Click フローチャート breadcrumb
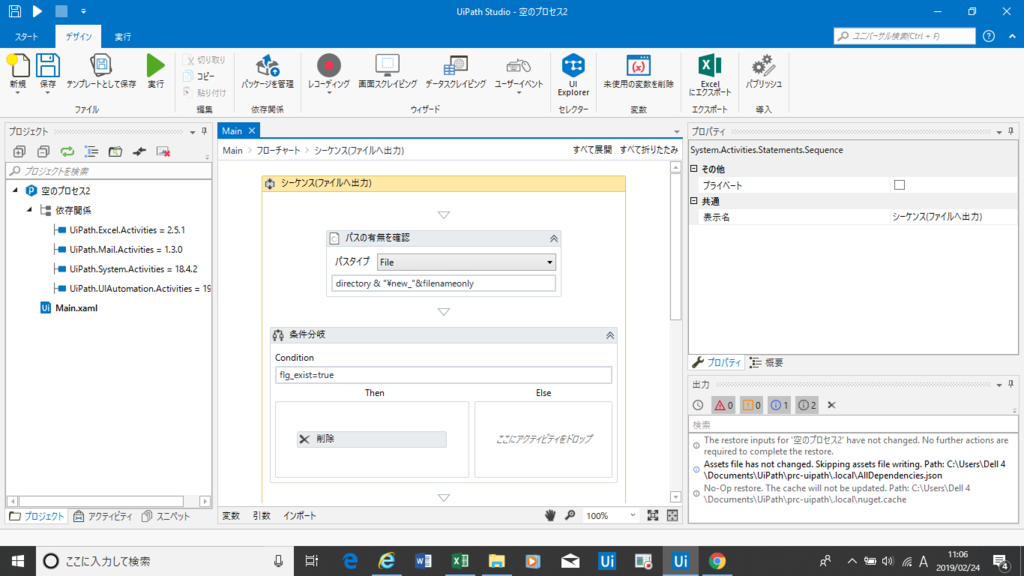The width and height of the screenshot is (1024, 576). (x=278, y=150)
